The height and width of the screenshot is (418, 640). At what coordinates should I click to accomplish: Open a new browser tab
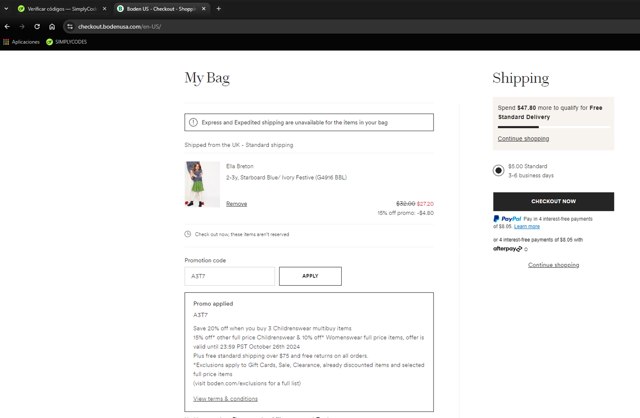218,9
